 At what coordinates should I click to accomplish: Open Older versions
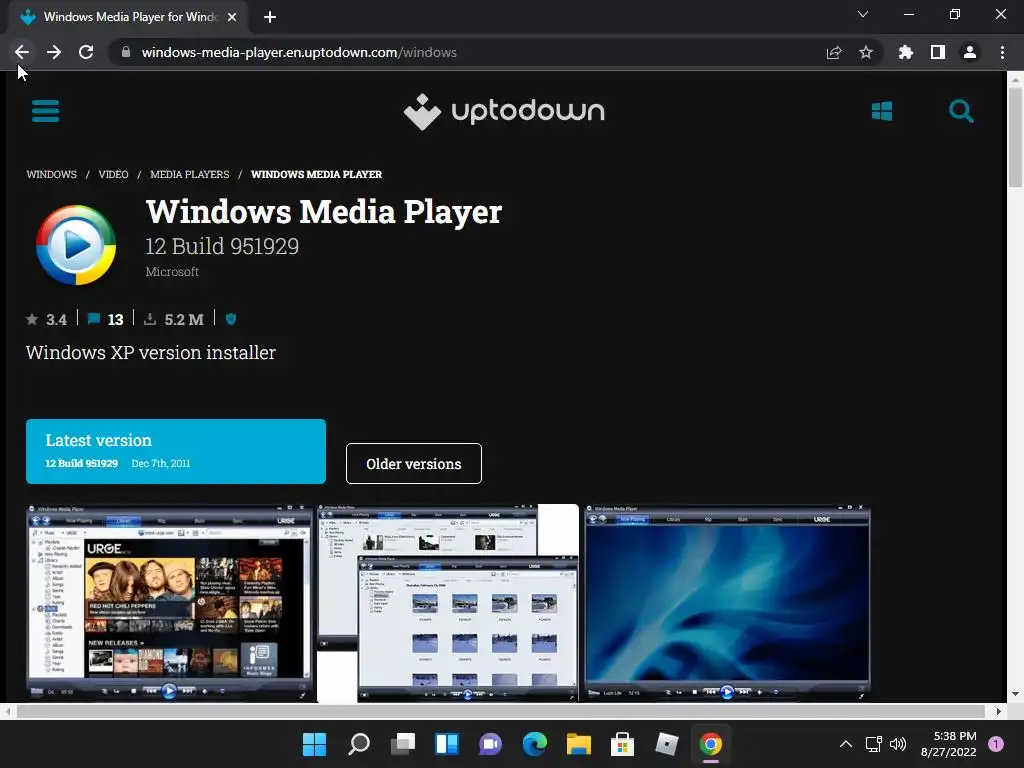point(414,464)
